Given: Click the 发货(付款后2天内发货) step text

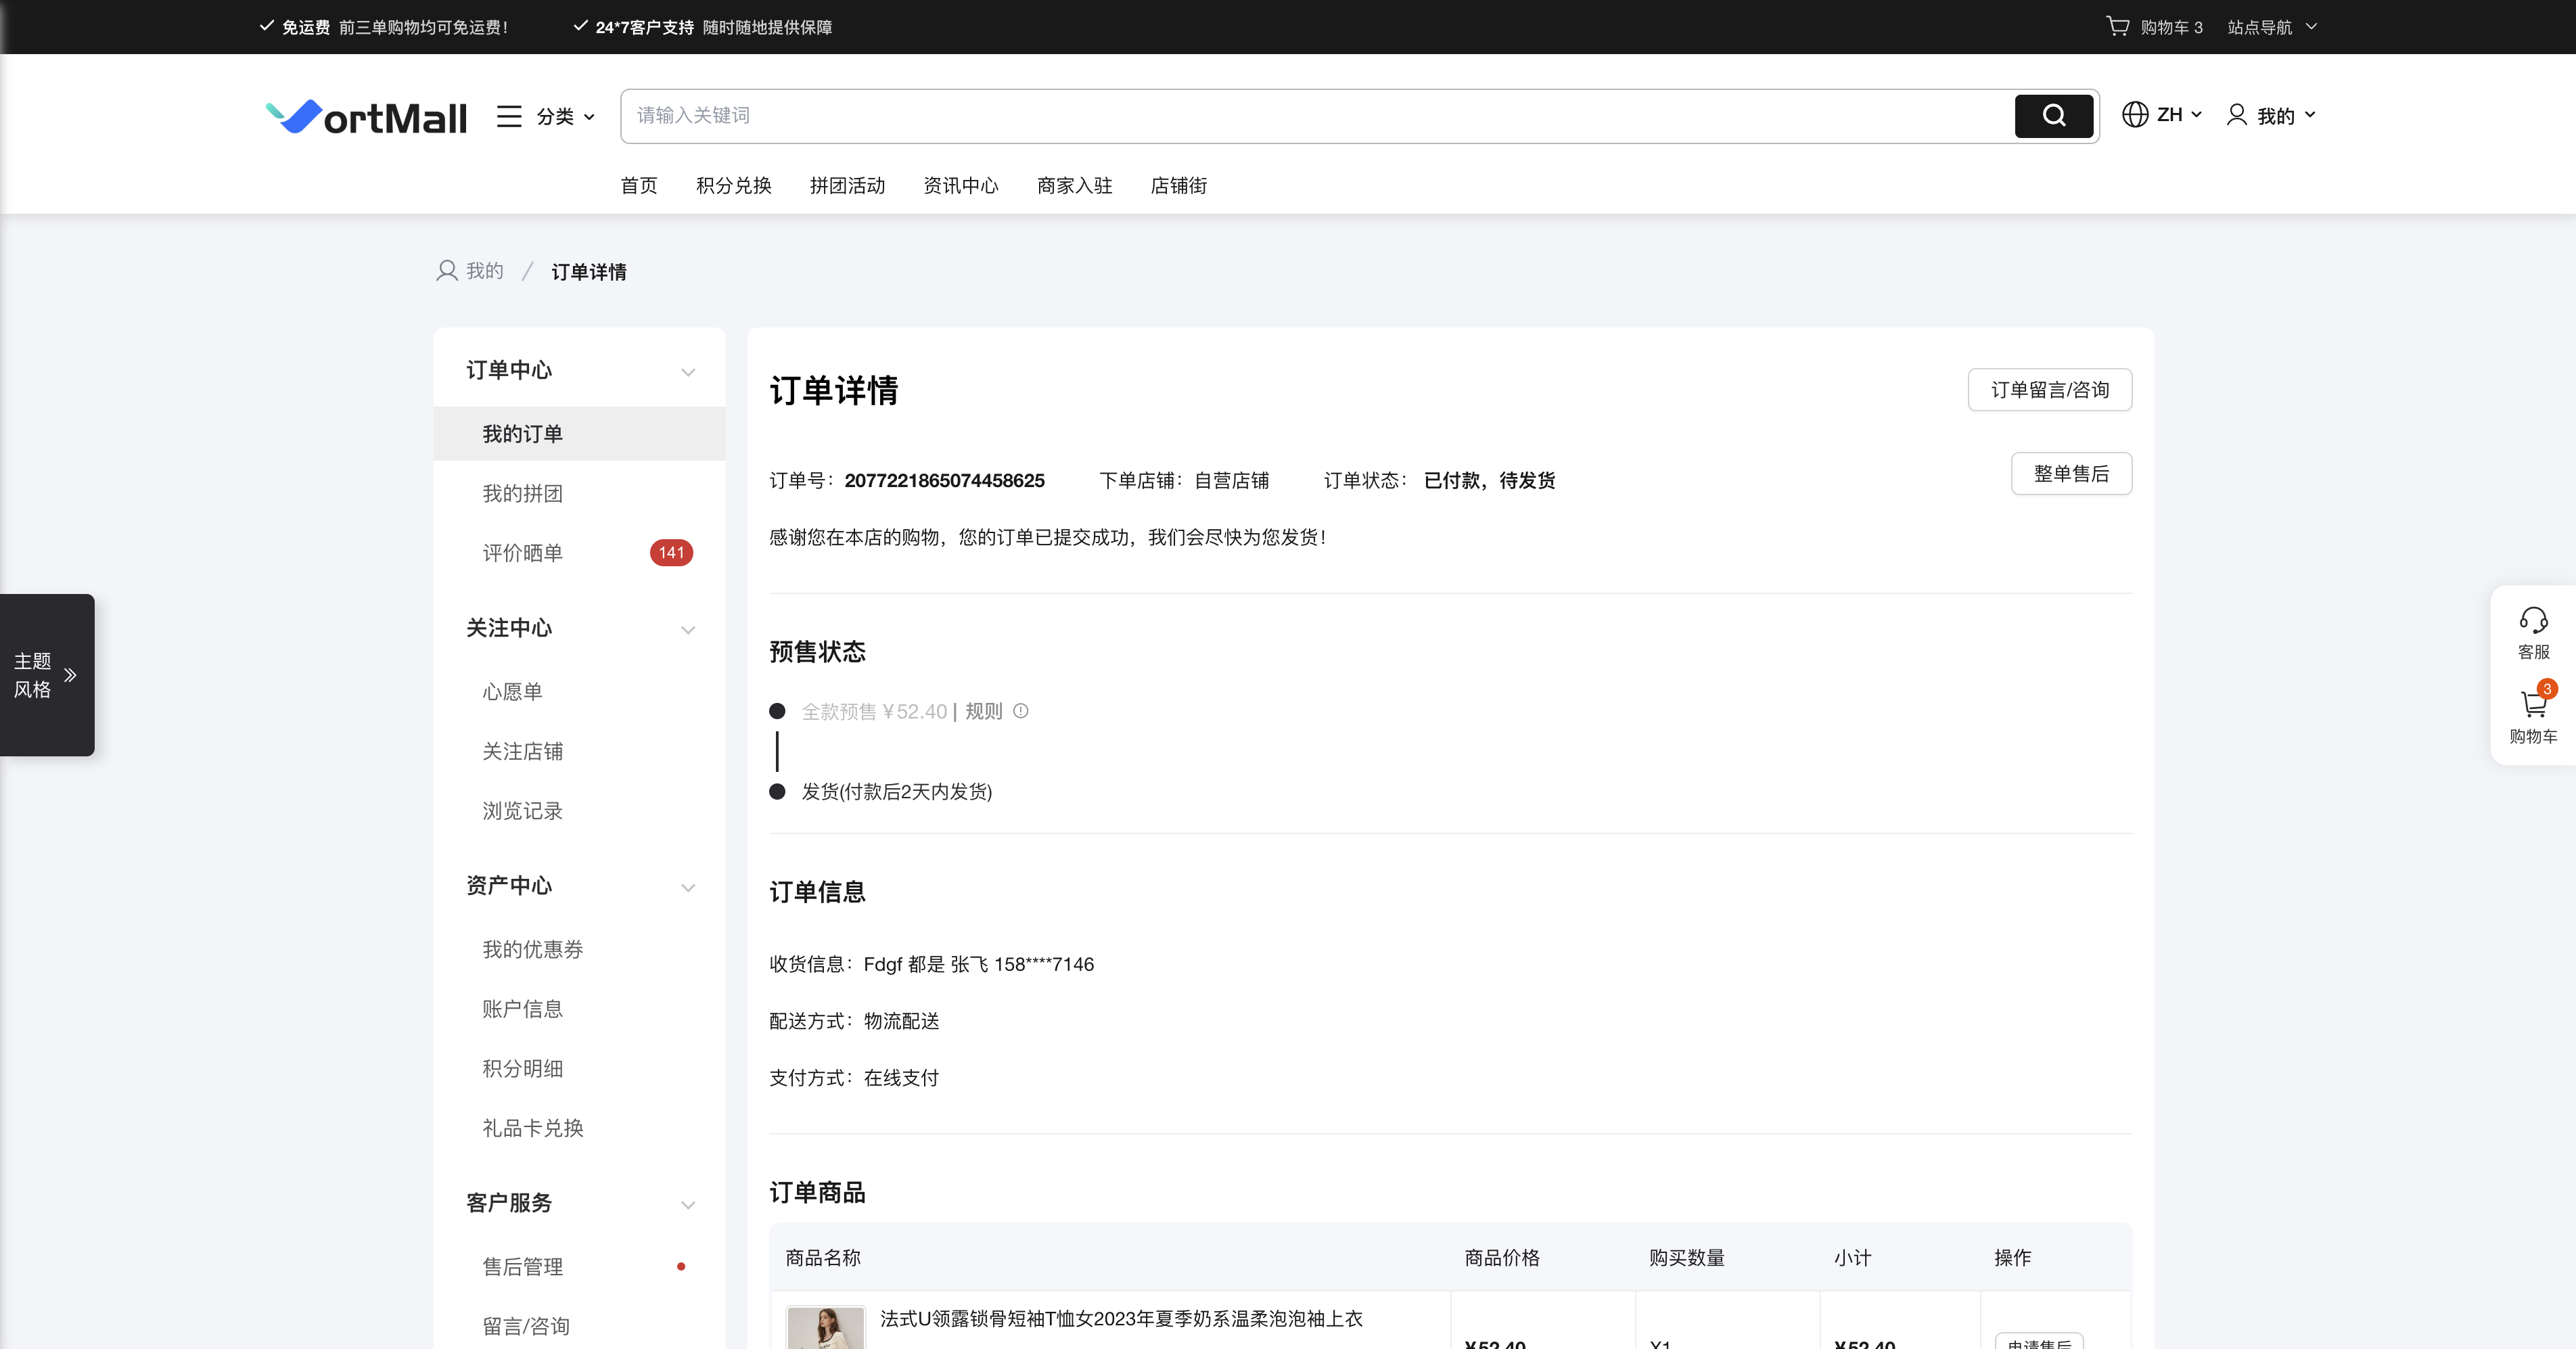Looking at the screenshot, I should pyautogui.click(x=897, y=792).
